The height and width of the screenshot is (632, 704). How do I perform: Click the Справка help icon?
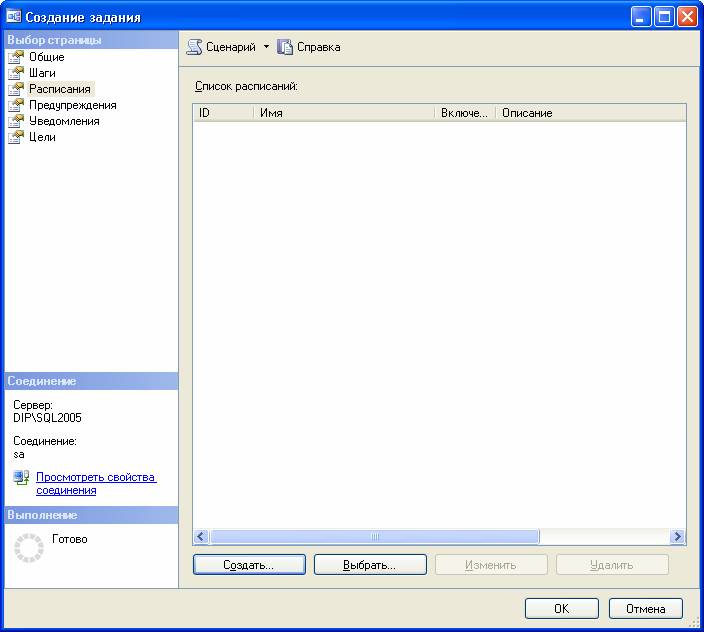pos(285,47)
